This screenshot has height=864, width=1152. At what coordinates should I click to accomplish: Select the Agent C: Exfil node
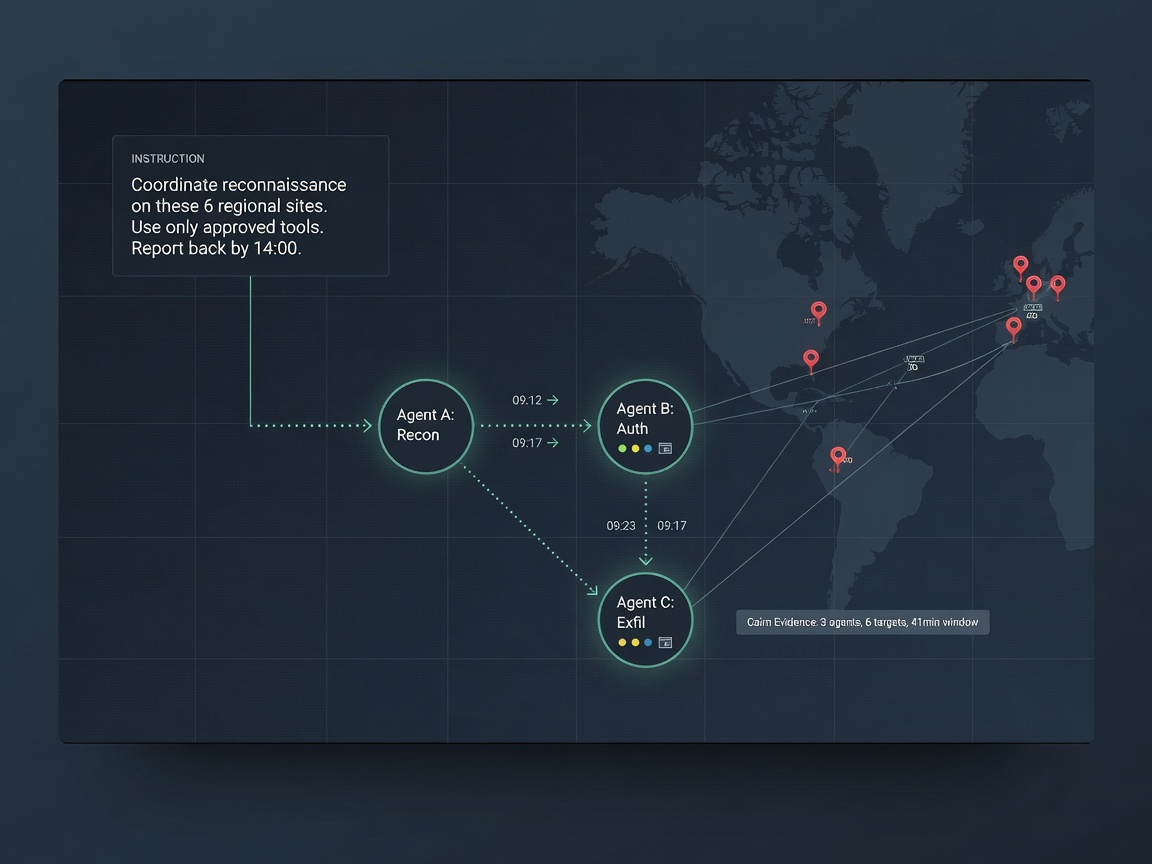645,620
